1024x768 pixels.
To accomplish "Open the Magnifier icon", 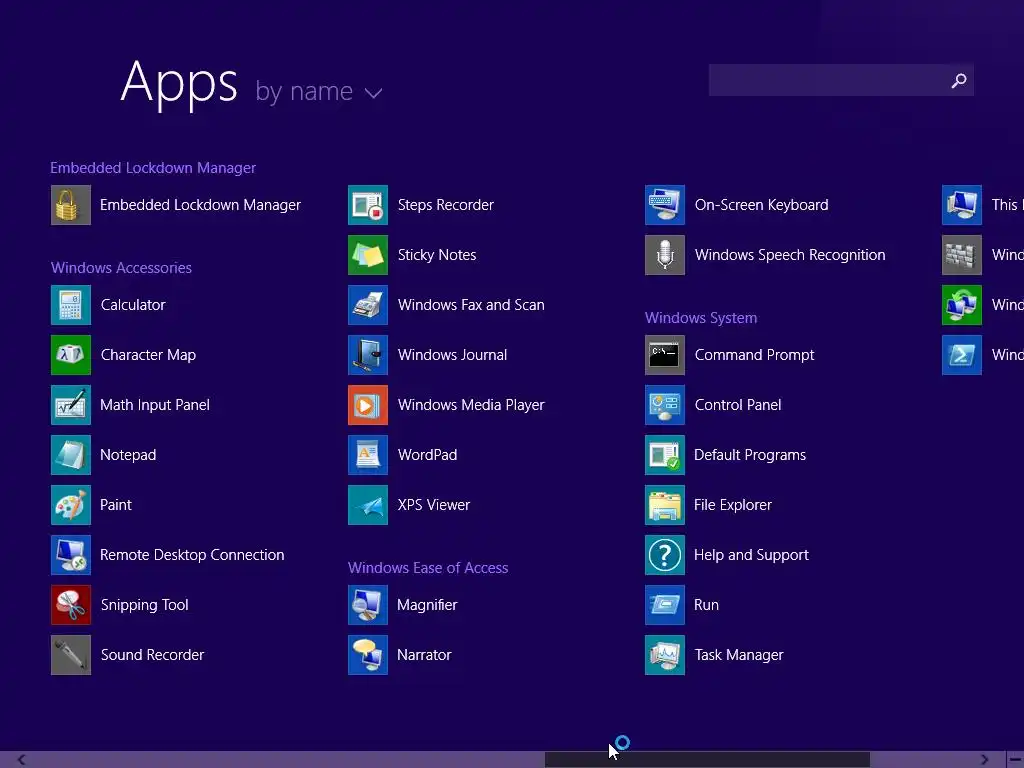I will [368, 605].
